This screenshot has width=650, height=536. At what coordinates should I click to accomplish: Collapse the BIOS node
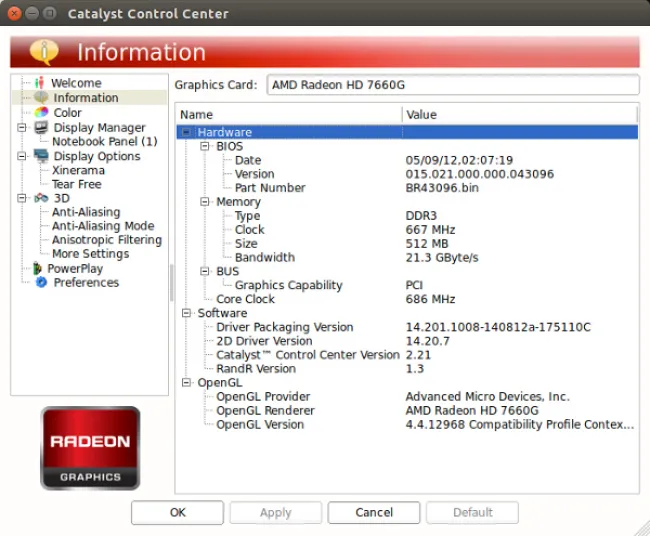coord(205,146)
